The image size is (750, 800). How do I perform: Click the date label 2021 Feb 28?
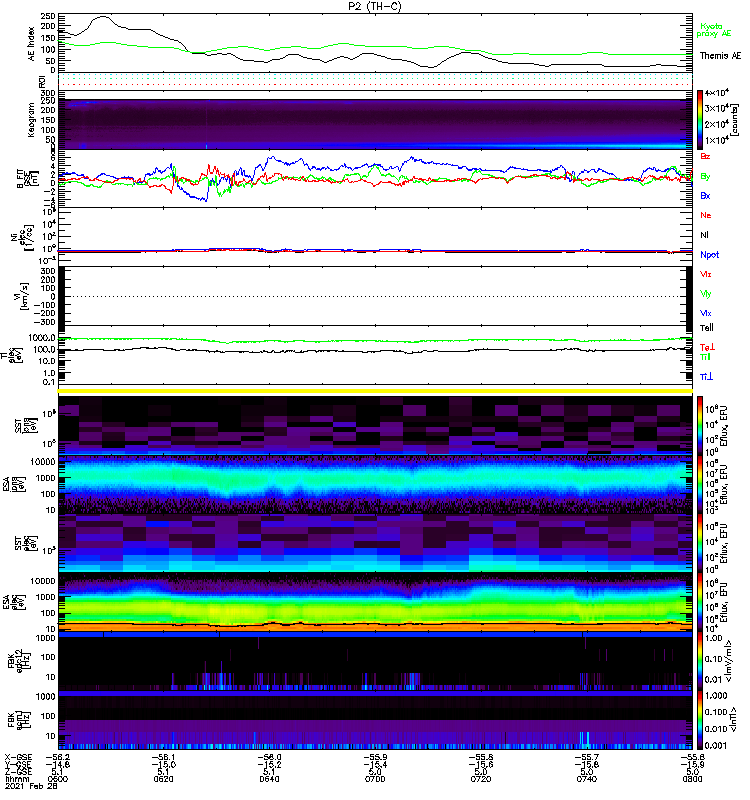click(31, 786)
